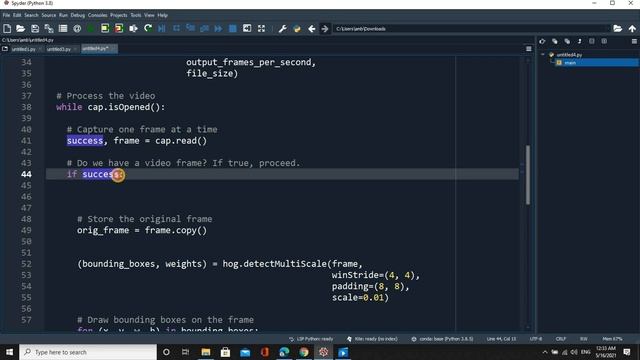This screenshot has height=360, width=640.
Task: Run current cell icon
Action: coord(105,29)
